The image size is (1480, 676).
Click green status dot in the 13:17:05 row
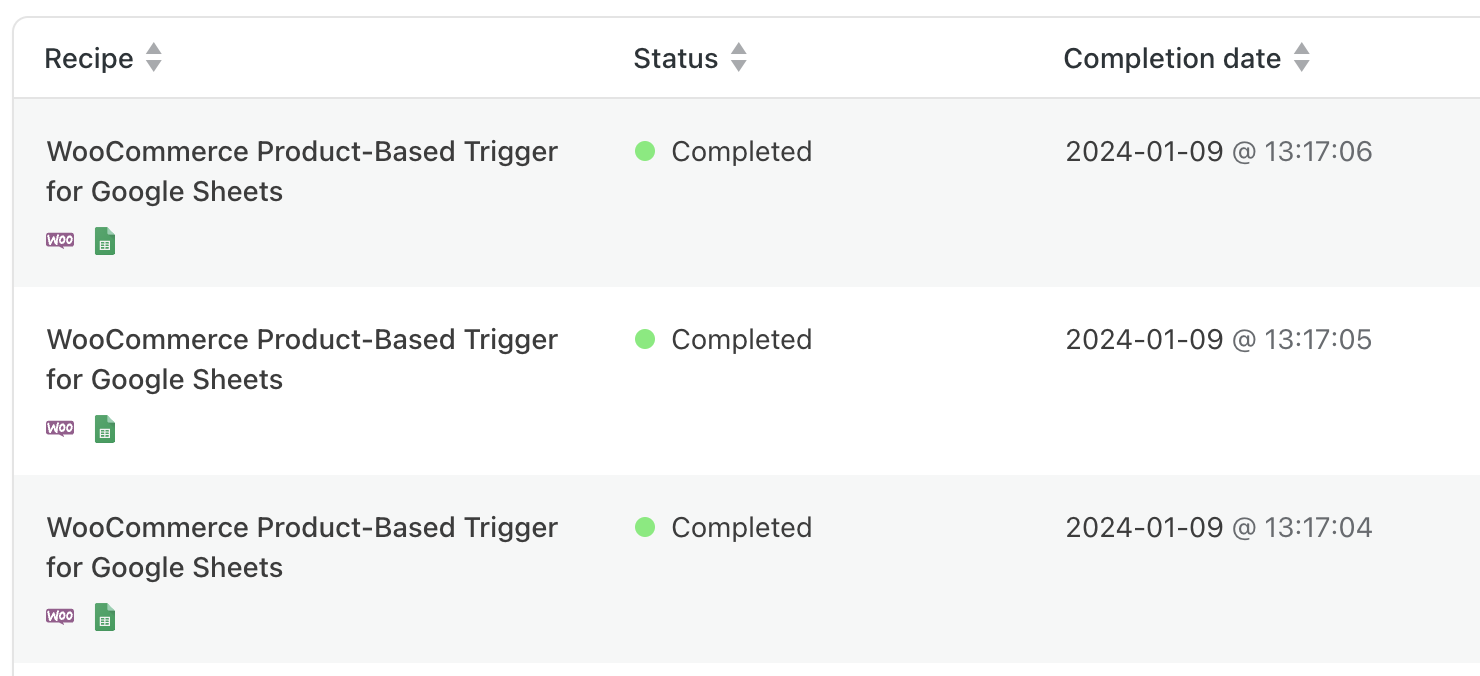(645, 340)
